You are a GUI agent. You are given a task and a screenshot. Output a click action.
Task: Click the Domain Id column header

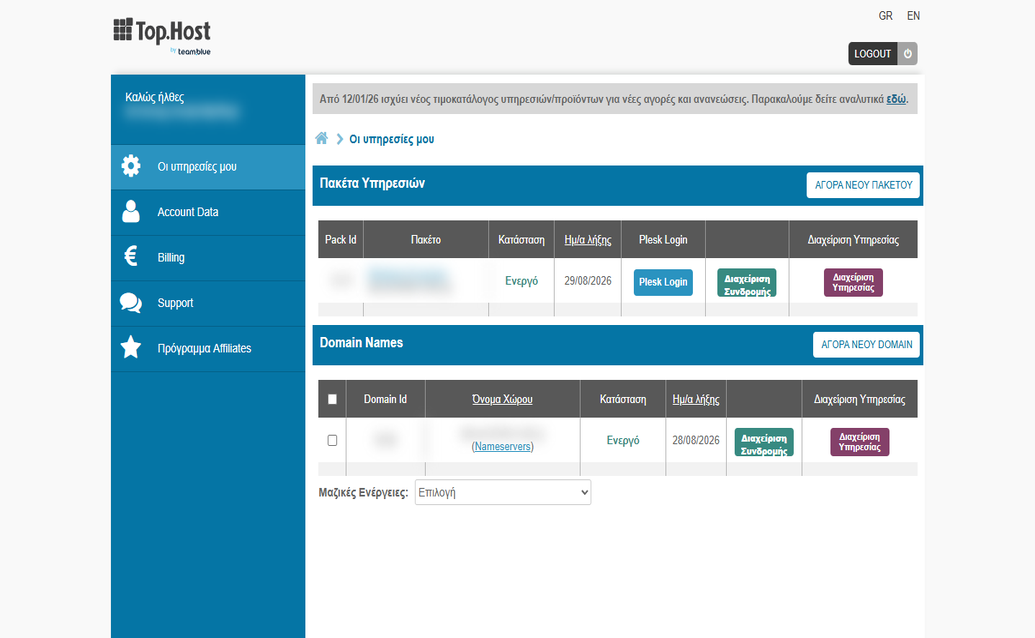[385, 399]
